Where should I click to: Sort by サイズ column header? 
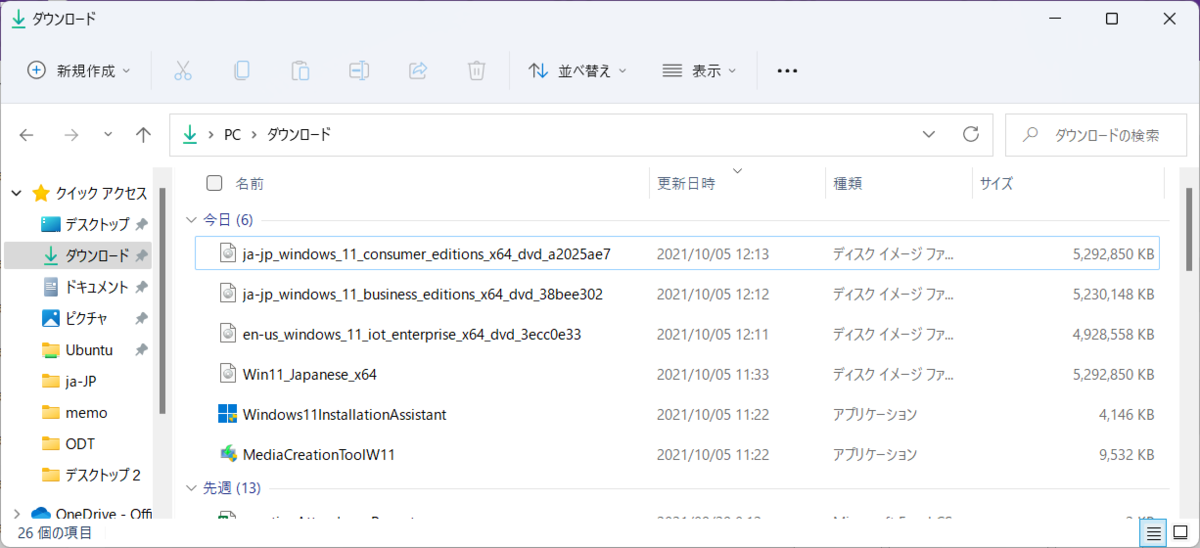[x=996, y=183]
